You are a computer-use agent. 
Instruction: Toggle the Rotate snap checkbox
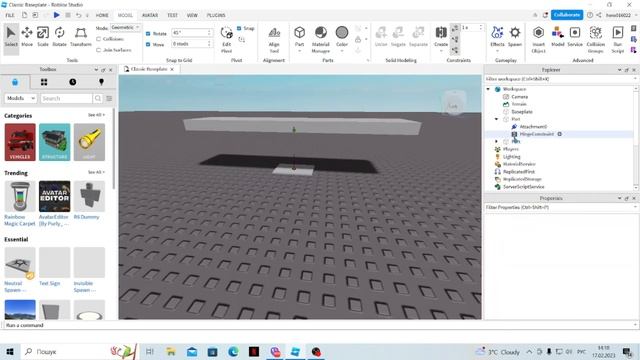(x=148, y=33)
